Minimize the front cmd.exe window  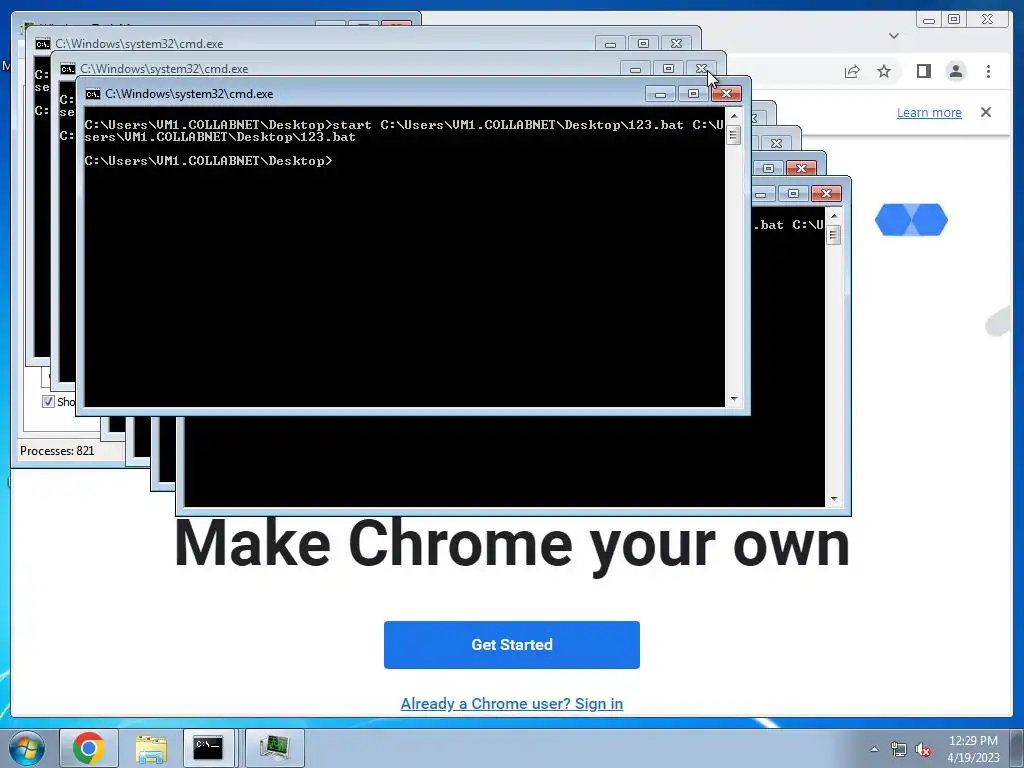pyautogui.click(x=660, y=93)
